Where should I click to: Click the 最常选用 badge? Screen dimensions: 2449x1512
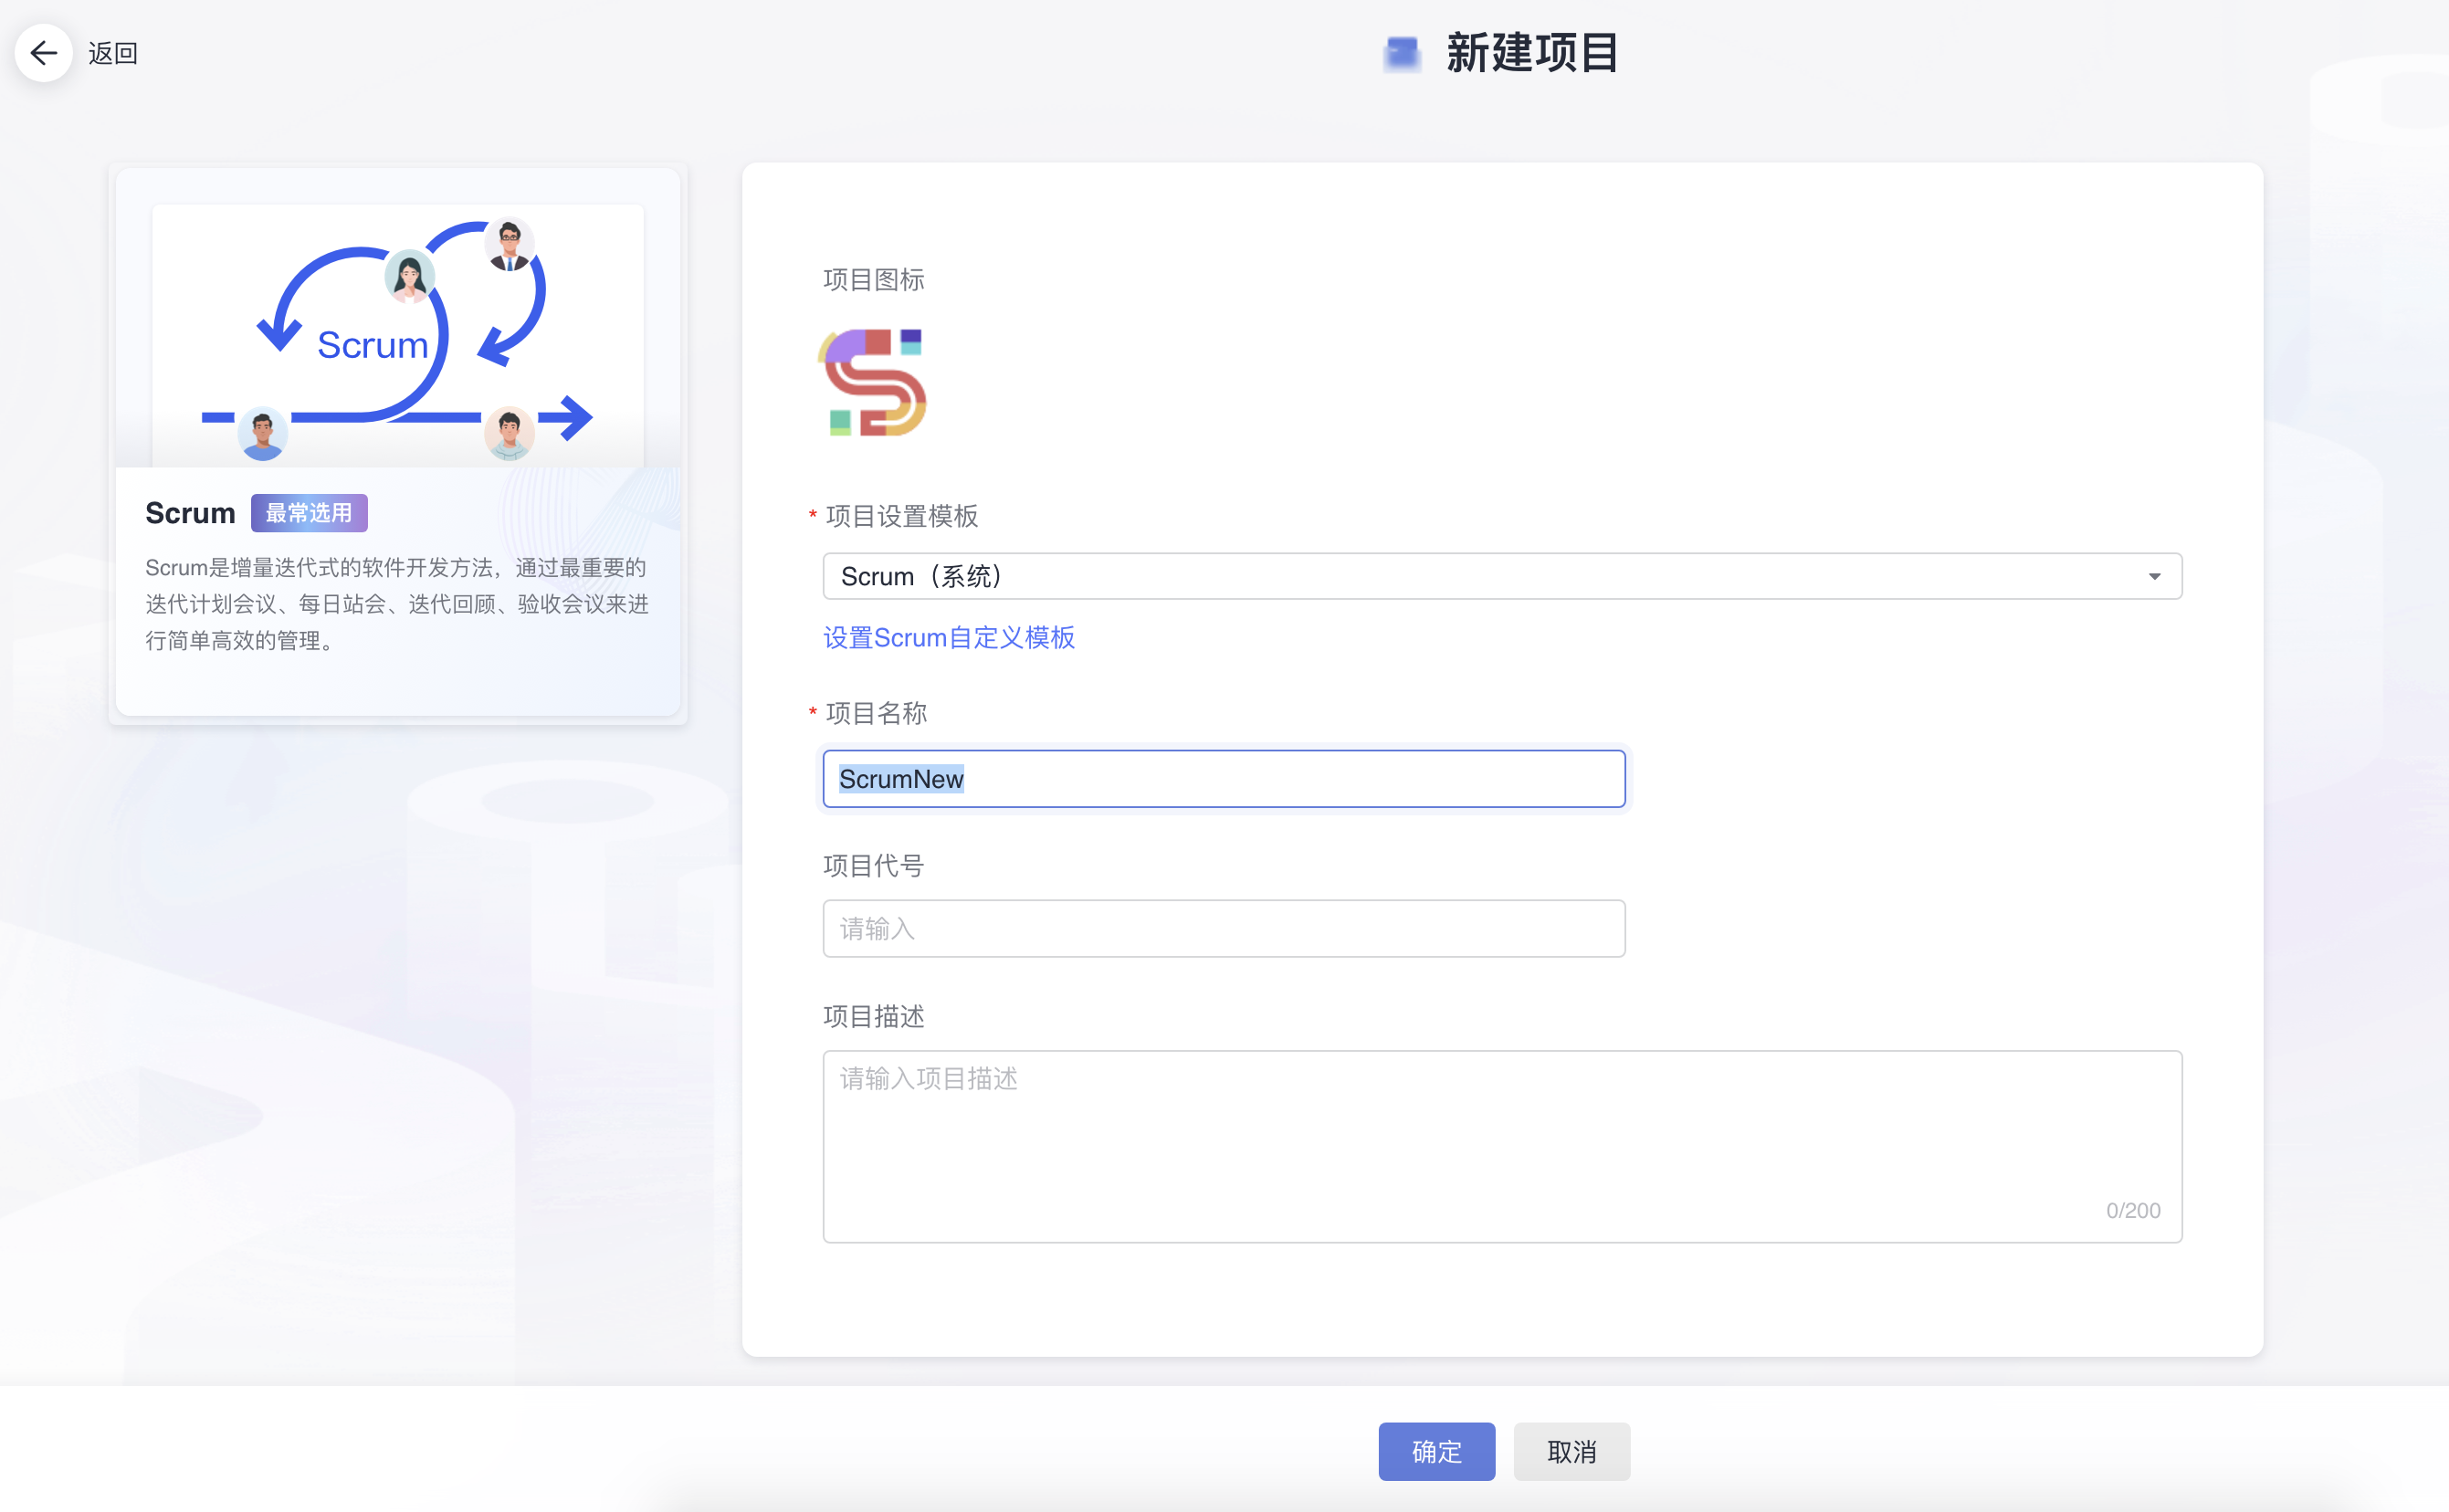pyautogui.click(x=309, y=513)
